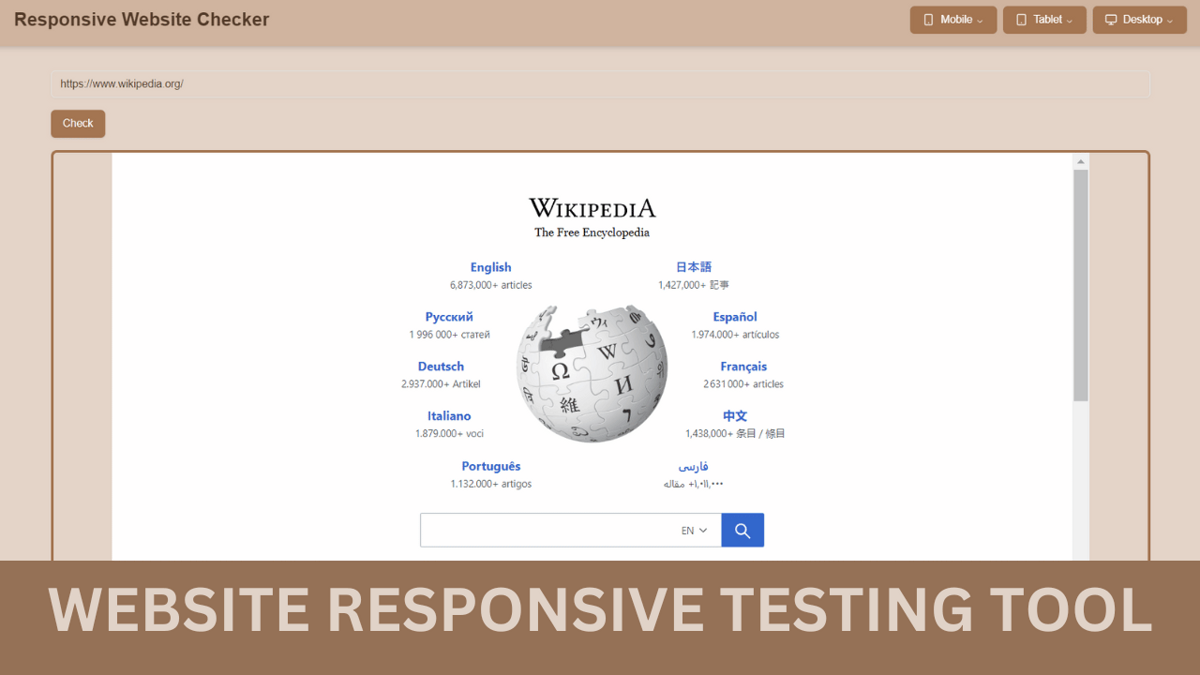Select the Français language link
1200x675 pixels.
pos(743,366)
